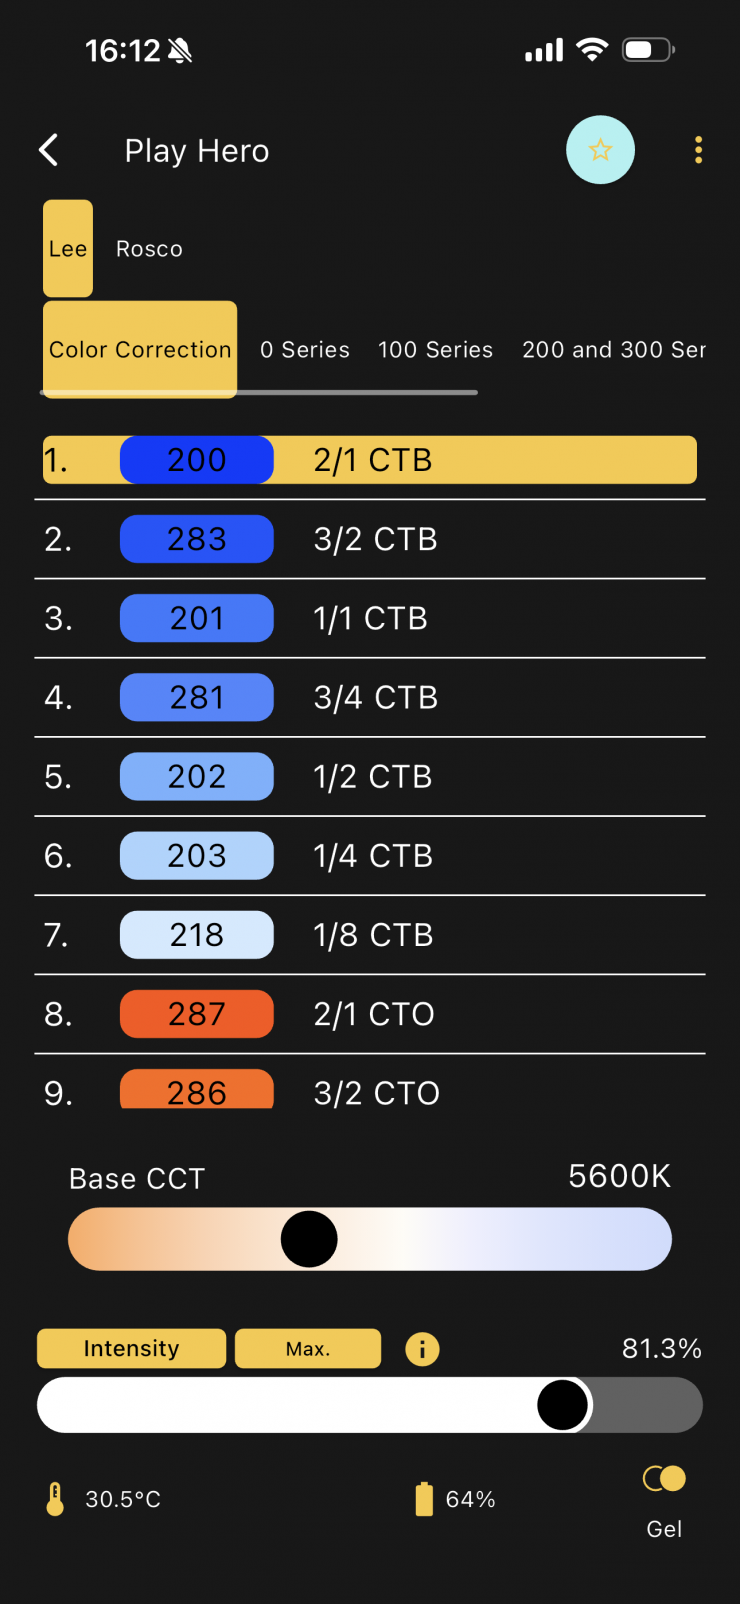Switch to the Rosco gel brand

coord(149,249)
